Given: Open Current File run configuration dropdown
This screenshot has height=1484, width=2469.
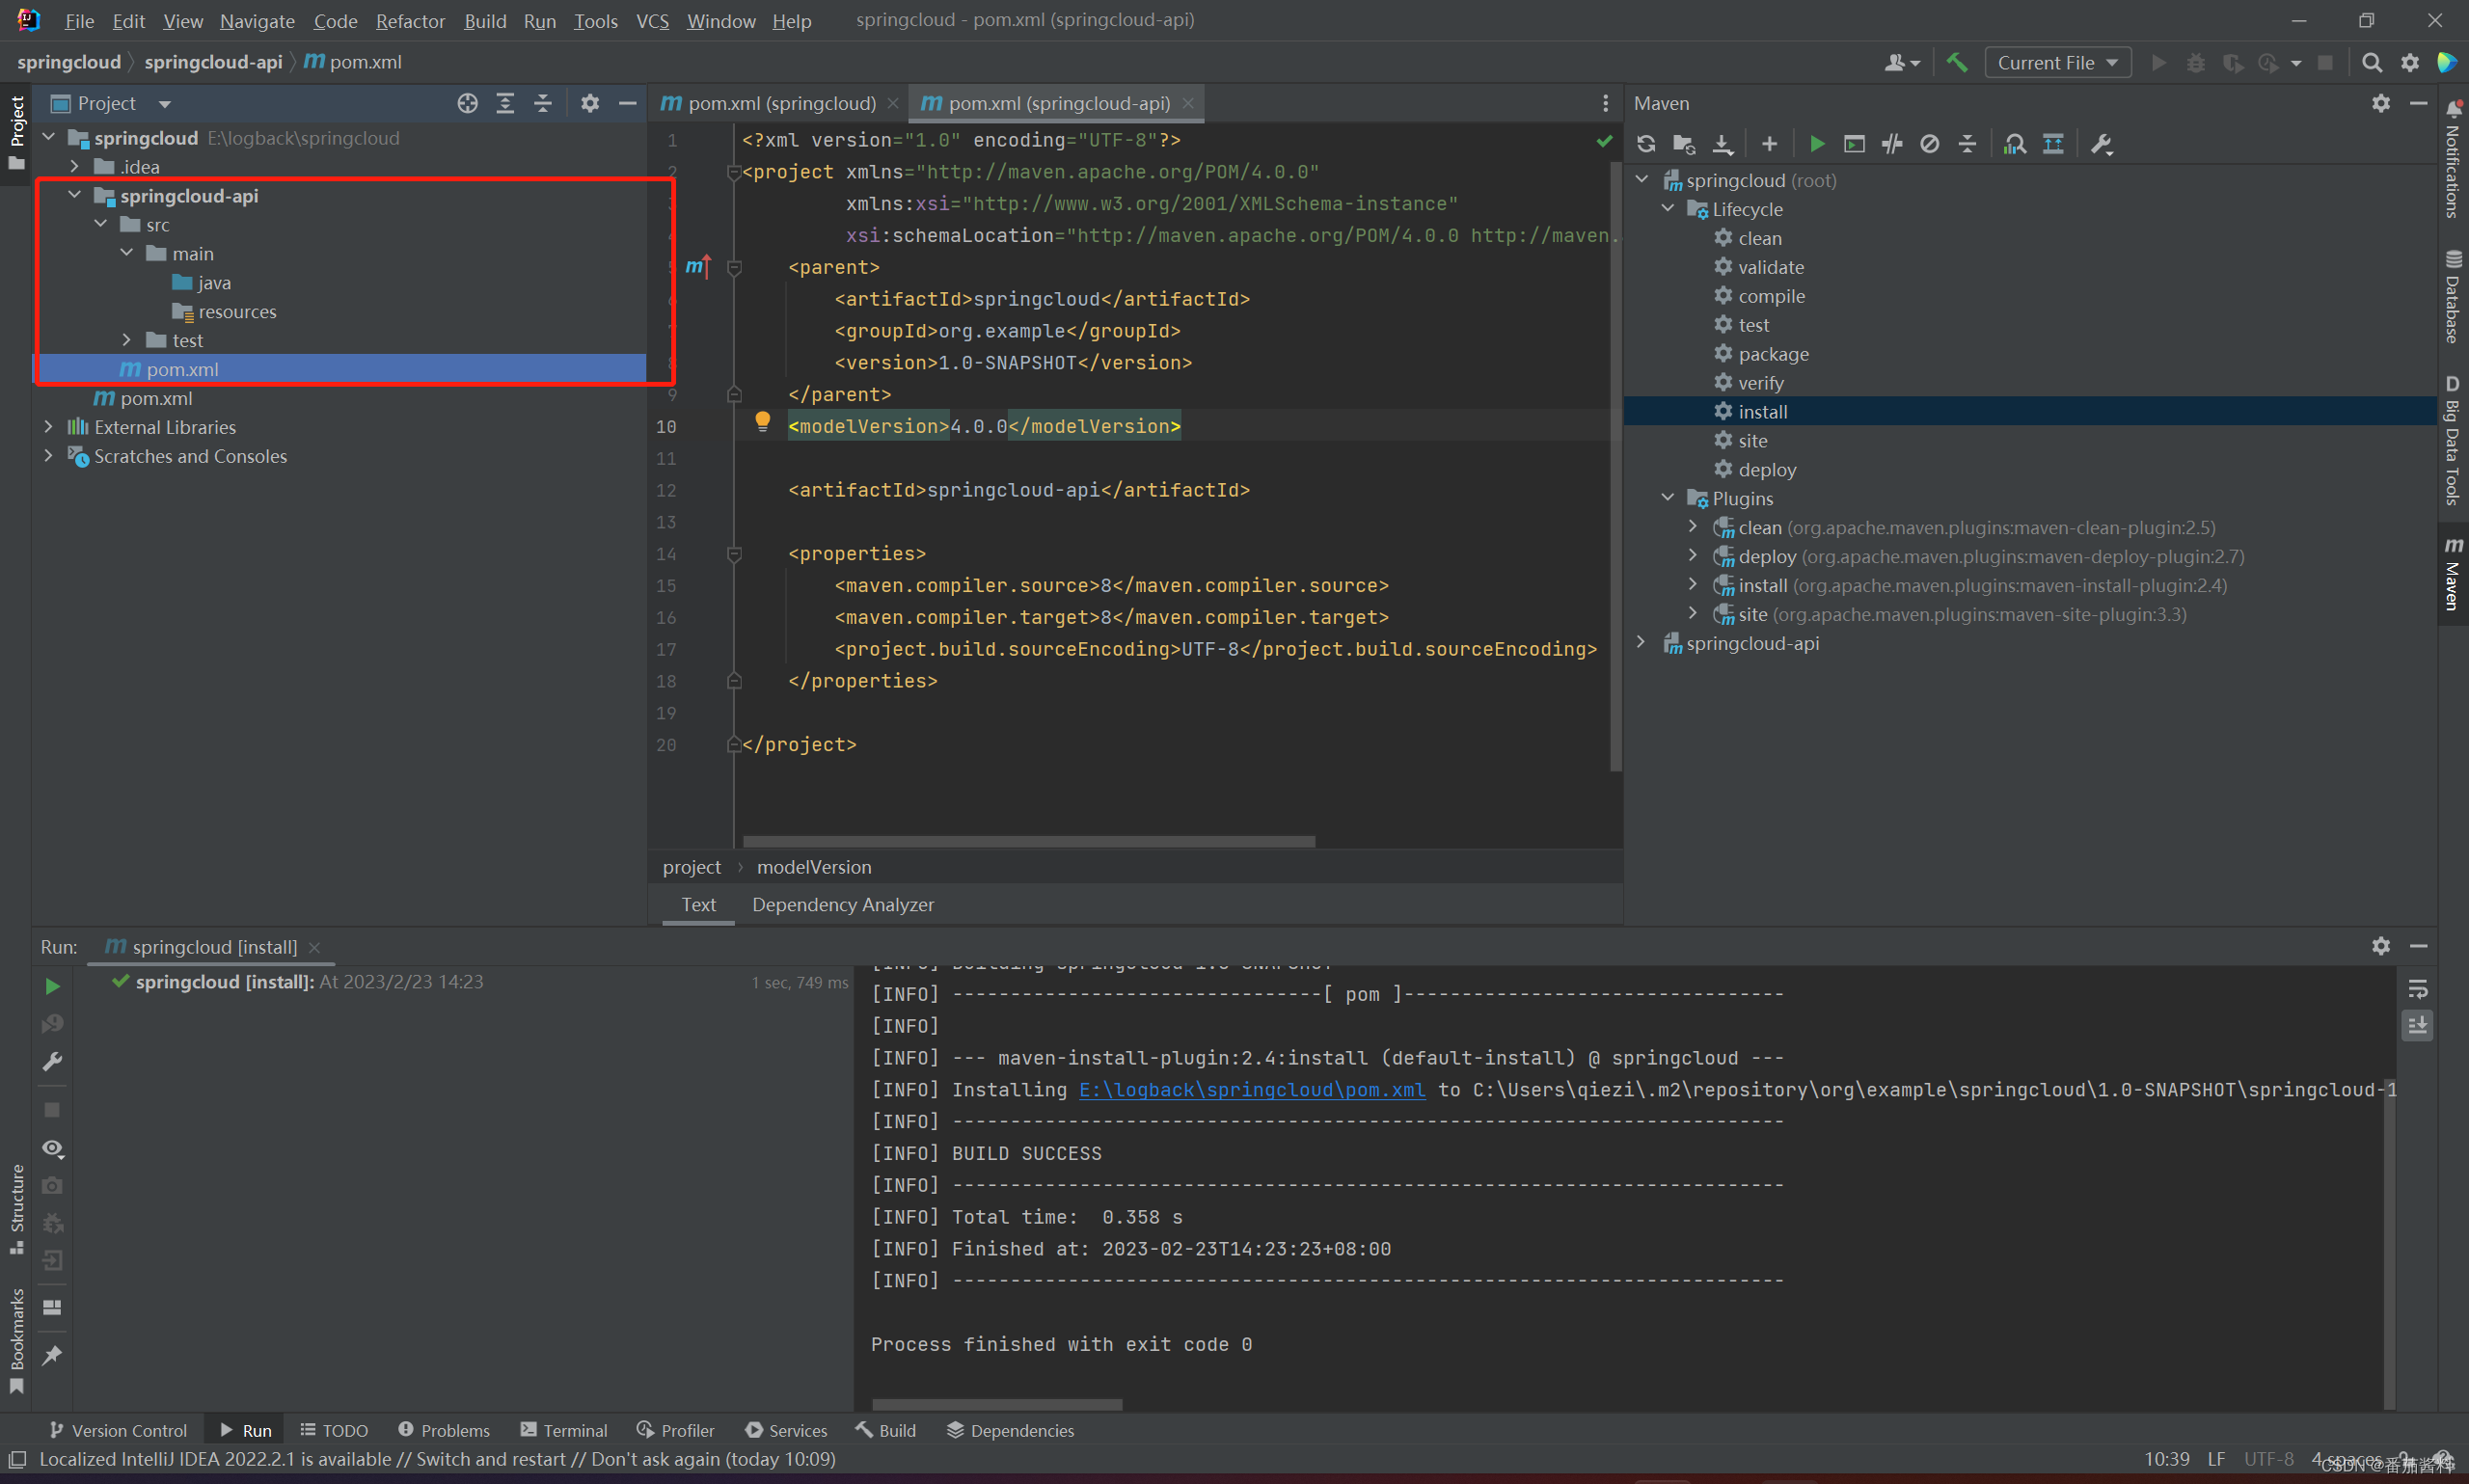Looking at the screenshot, I should coord(2056,62).
